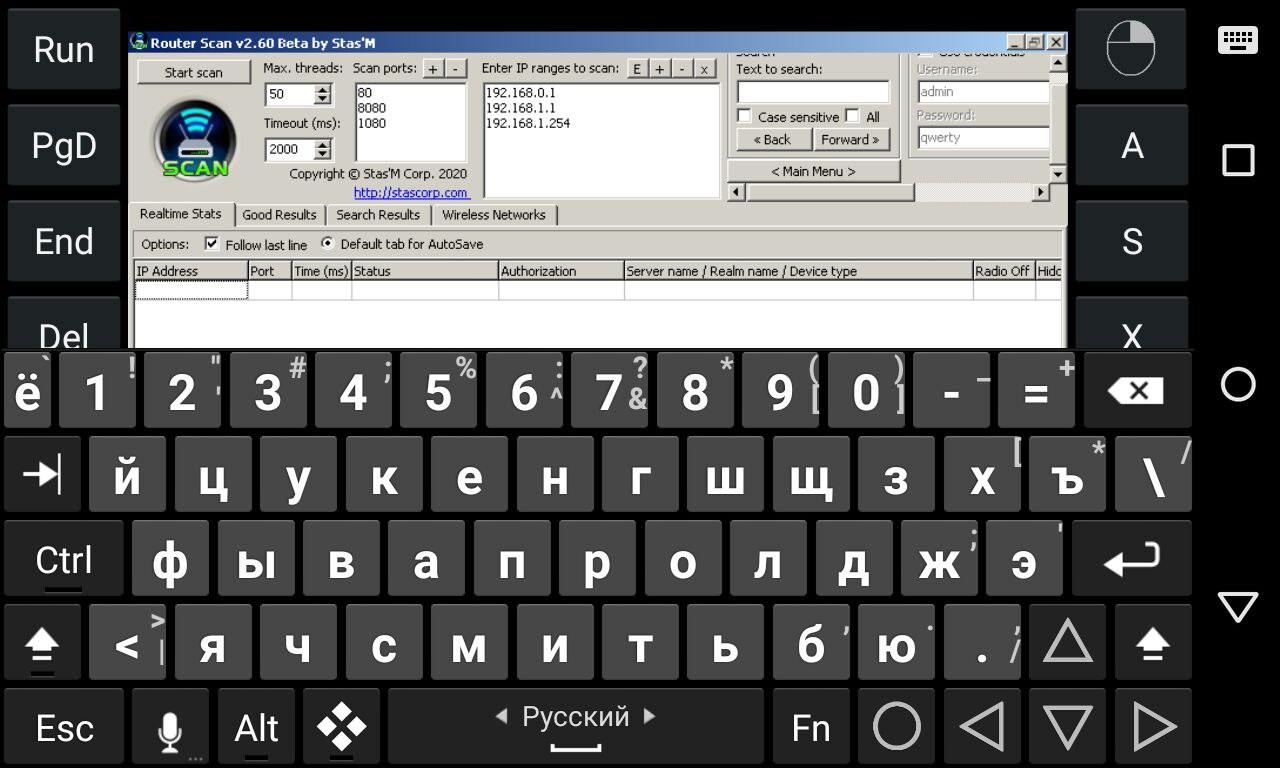Image resolution: width=1280 pixels, height=768 pixels.
Task: Open the http://stascorp.com link
Action: (410, 192)
